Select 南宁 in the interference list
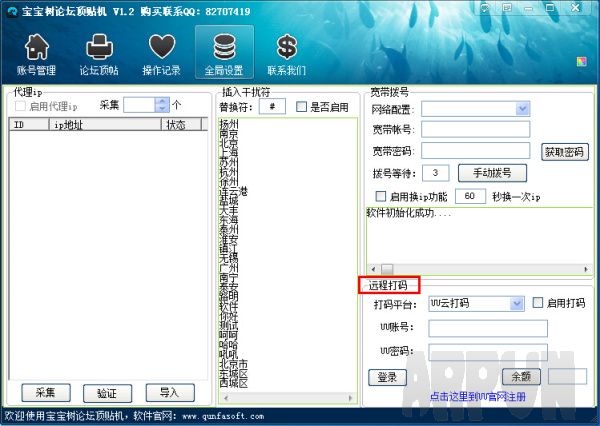 229,277
